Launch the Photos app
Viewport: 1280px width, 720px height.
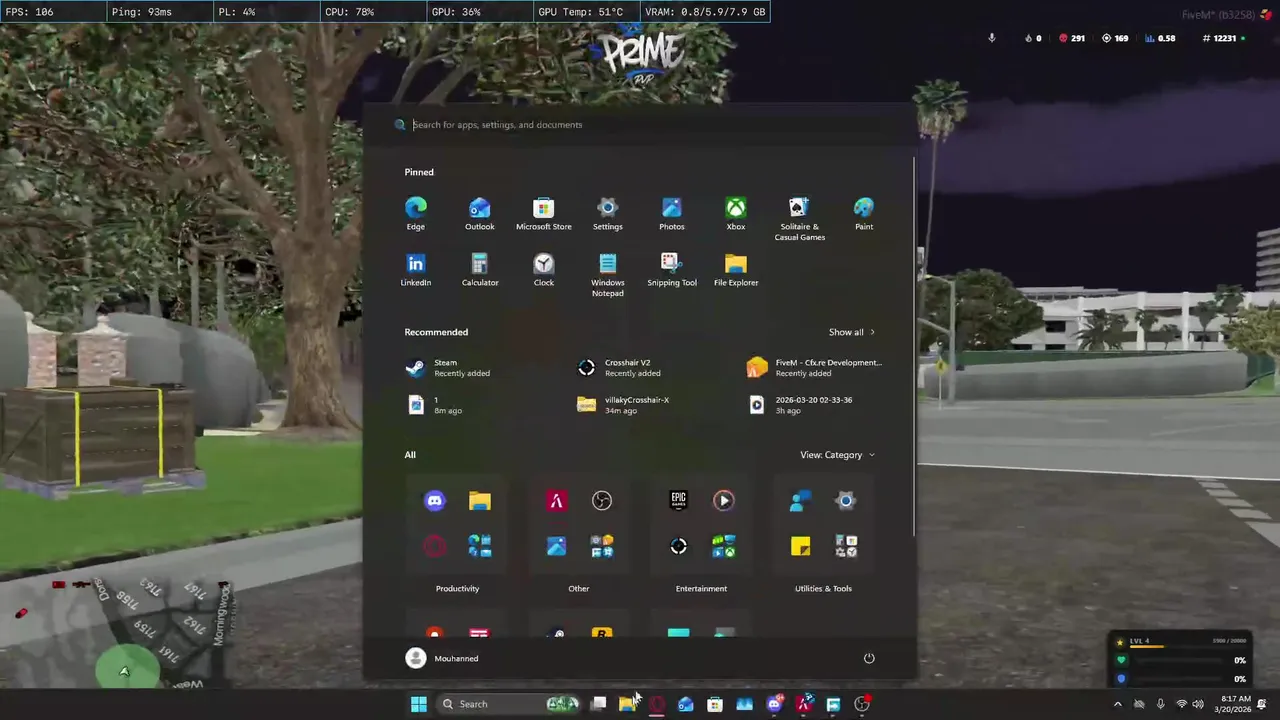point(671,214)
